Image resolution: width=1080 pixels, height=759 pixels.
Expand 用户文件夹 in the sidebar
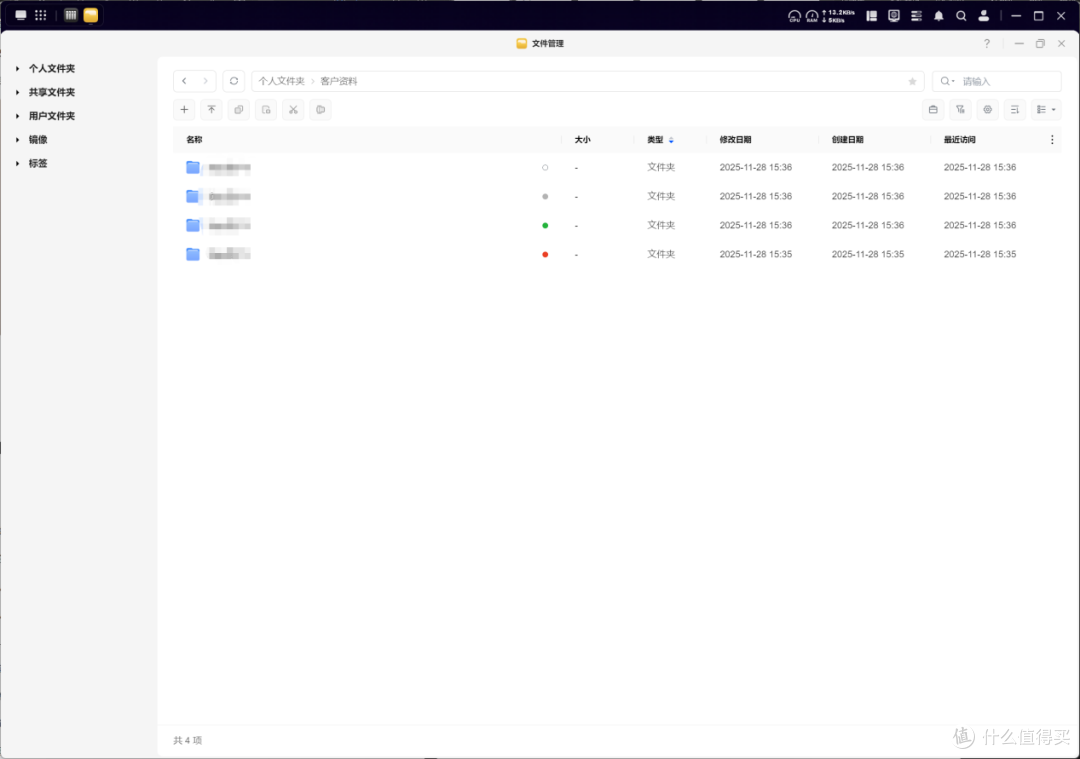click(17, 116)
